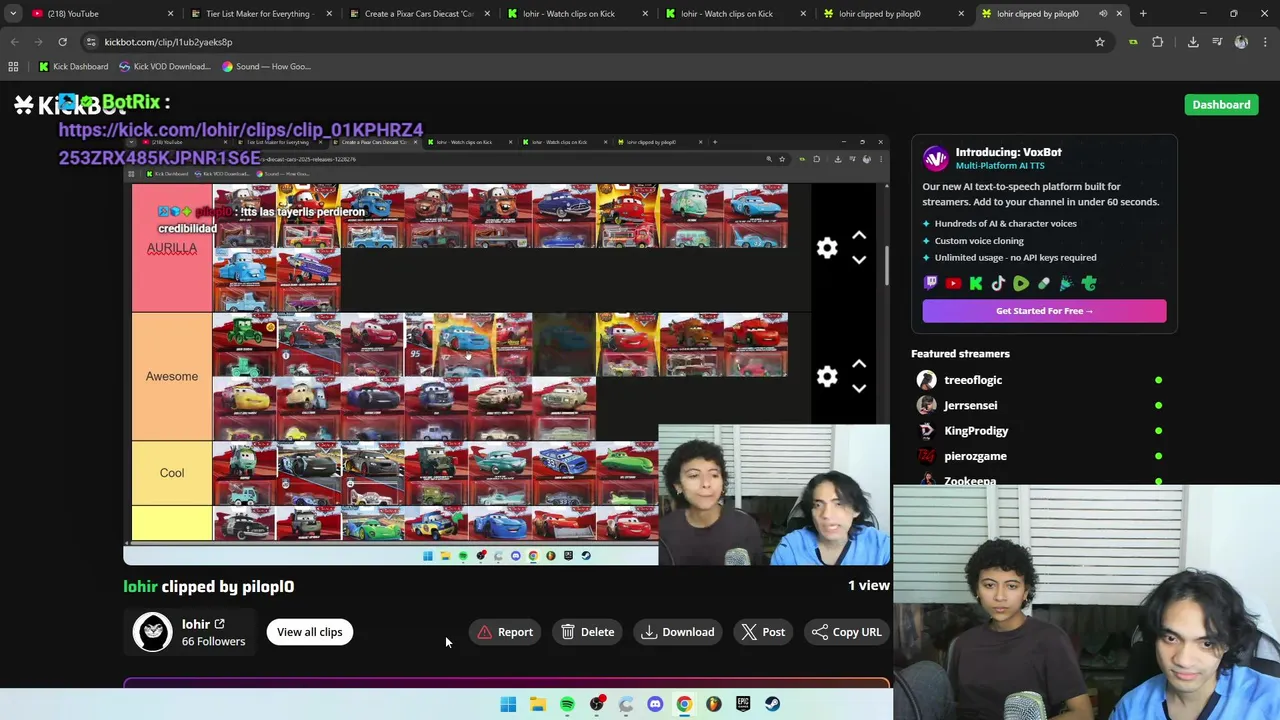This screenshot has height=720, width=1280.
Task: Move the AURILLA tier row up arrow
Action: 859,236
